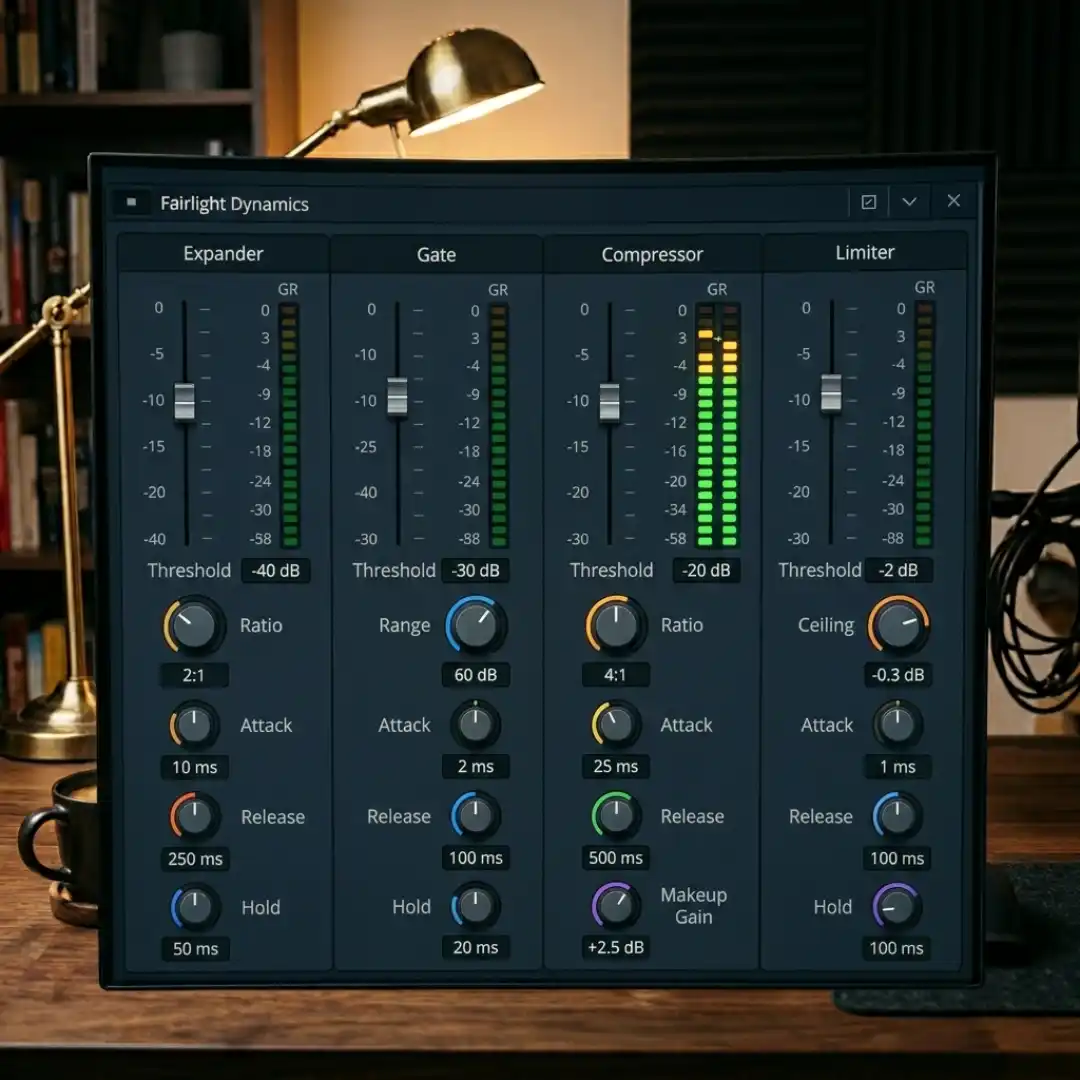Click the Limiter Ceiling knob
The image size is (1080, 1080).
coord(898,625)
